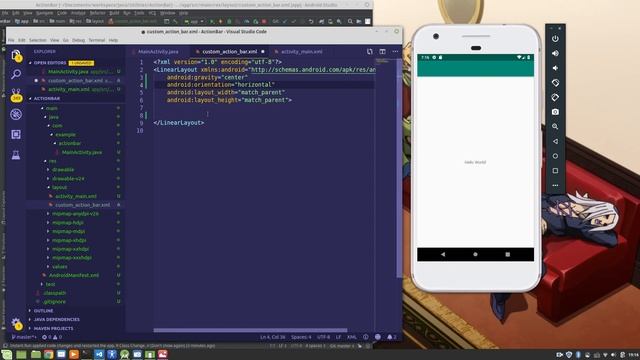
Task: Switch to activity_main.xml tab
Action: click(x=301, y=52)
